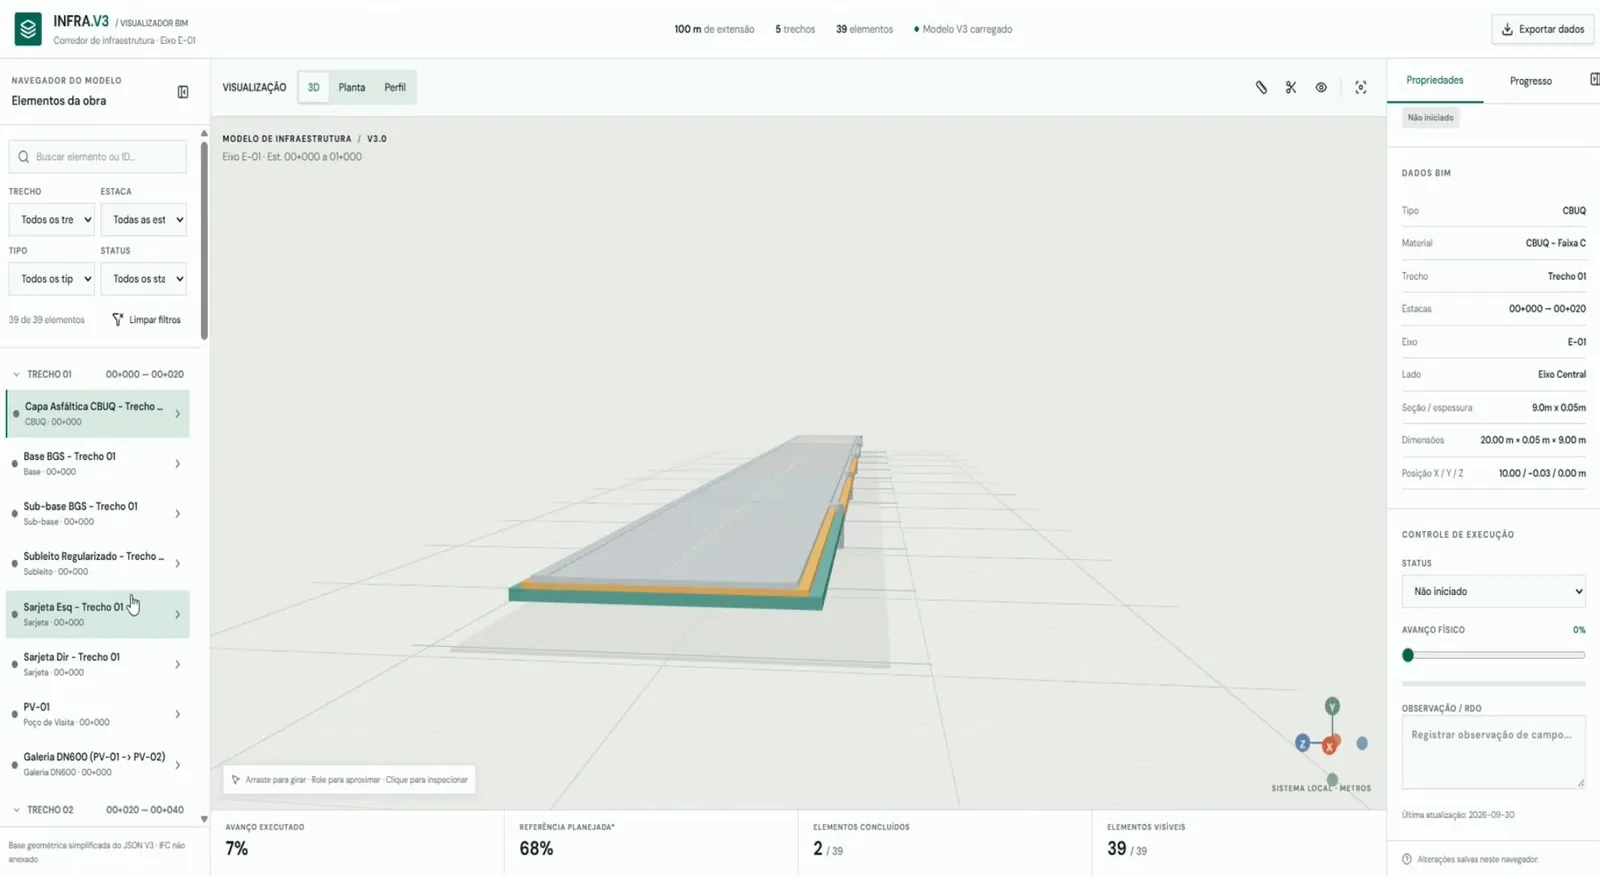Click the INFRA.V3 logo icon
The height and width of the screenshot is (876, 1600).
(28, 29)
